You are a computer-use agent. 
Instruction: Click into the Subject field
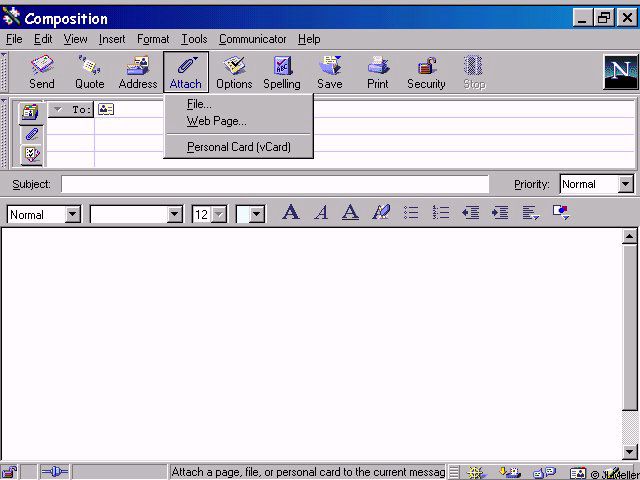click(275, 184)
